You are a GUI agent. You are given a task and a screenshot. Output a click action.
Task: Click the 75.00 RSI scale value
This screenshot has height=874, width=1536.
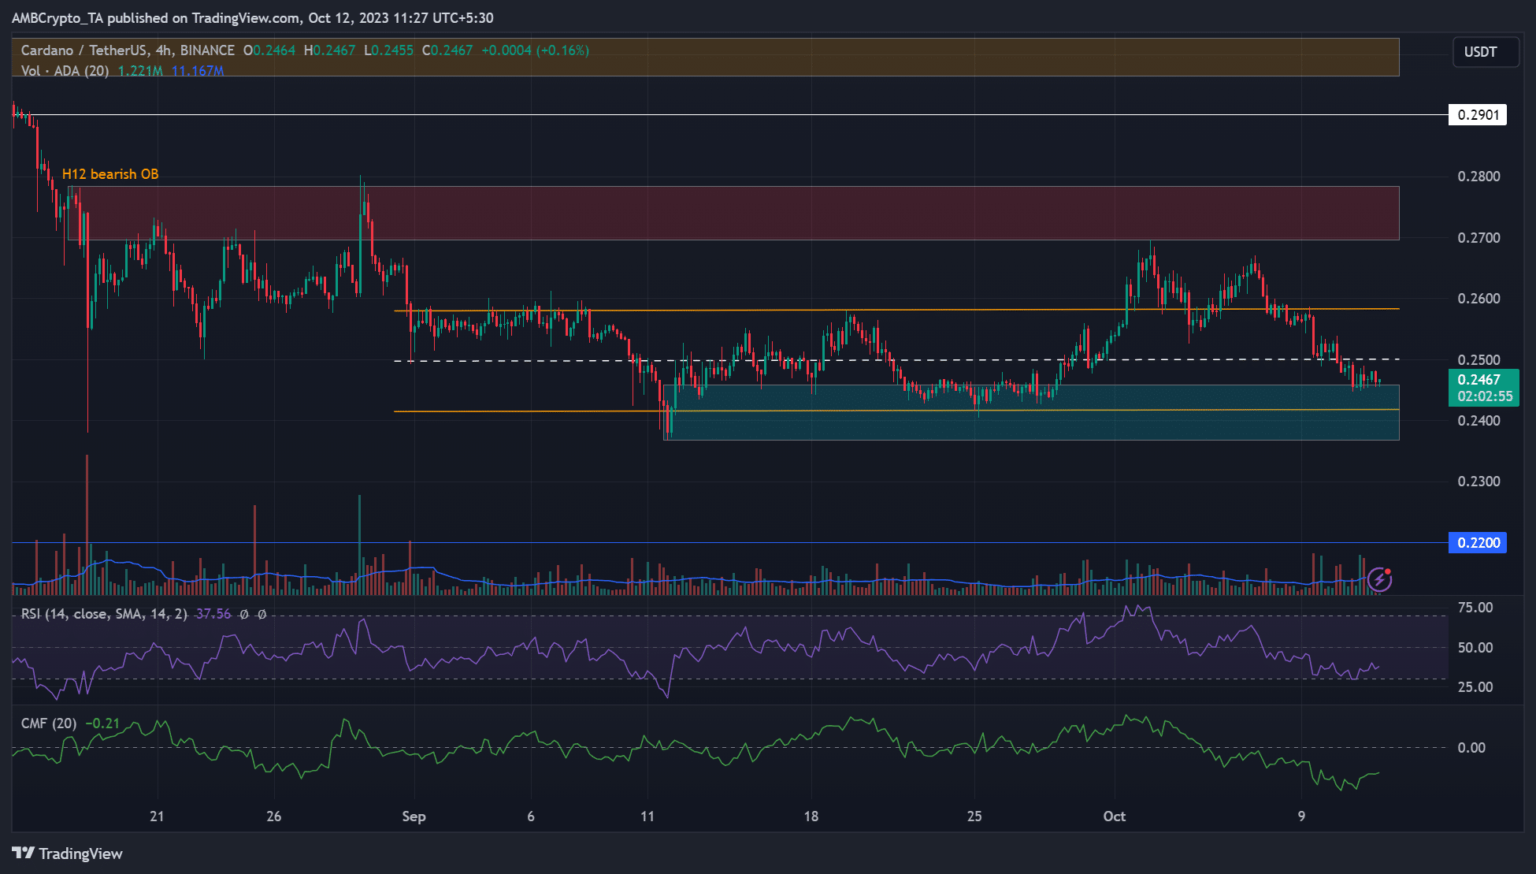[x=1475, y=608]
